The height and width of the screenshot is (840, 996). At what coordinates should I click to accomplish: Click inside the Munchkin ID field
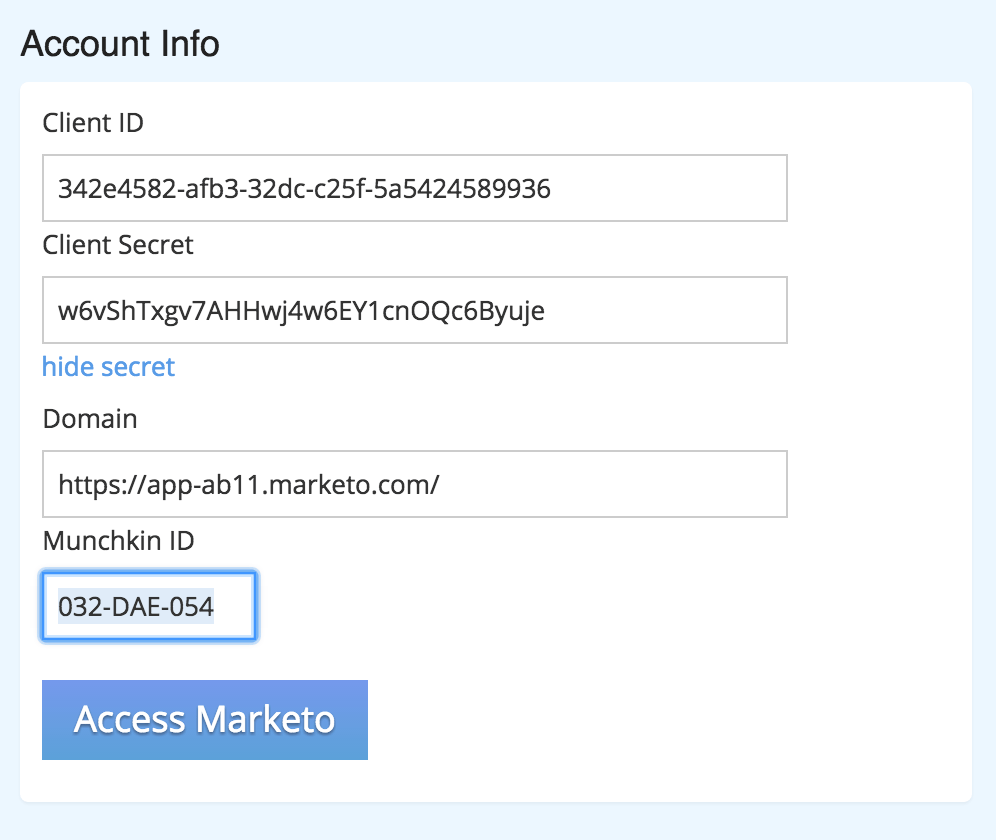(149, 606)
